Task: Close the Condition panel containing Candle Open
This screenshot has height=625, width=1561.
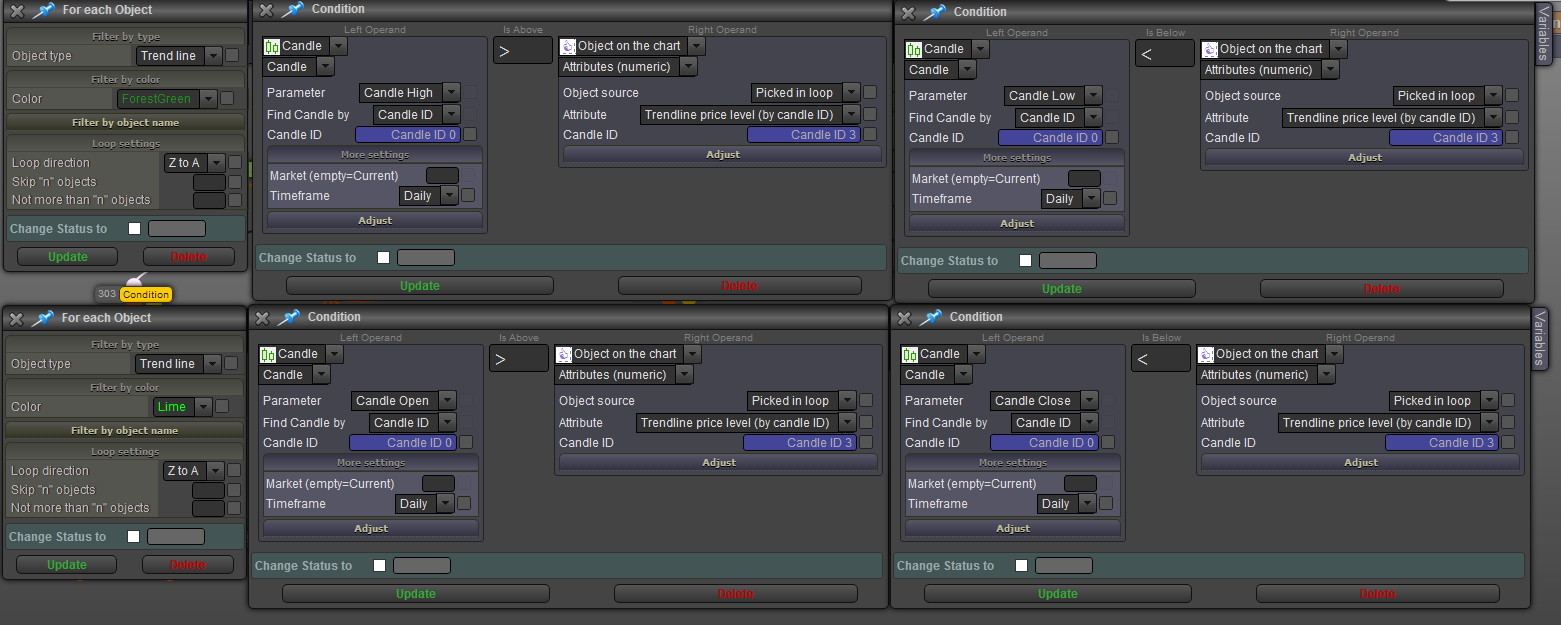Action: 262,318
